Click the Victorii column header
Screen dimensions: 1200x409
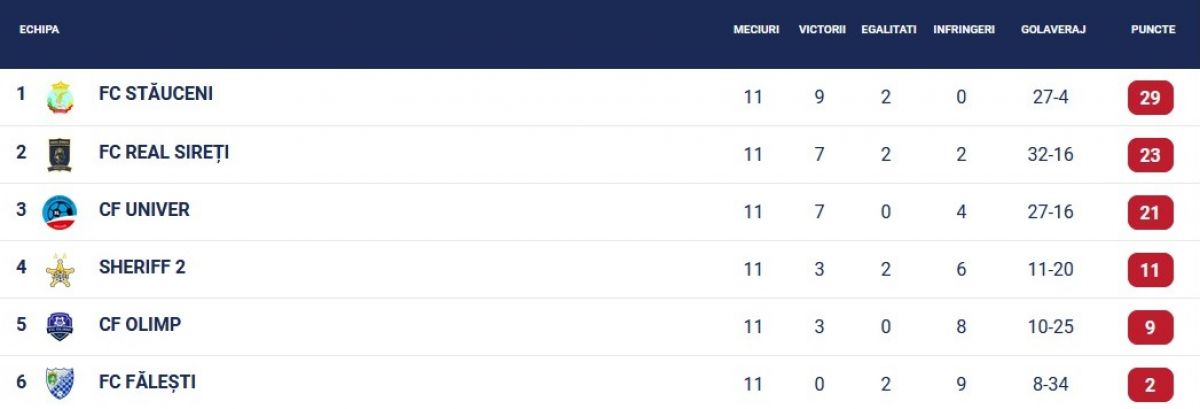pos(822,30)
